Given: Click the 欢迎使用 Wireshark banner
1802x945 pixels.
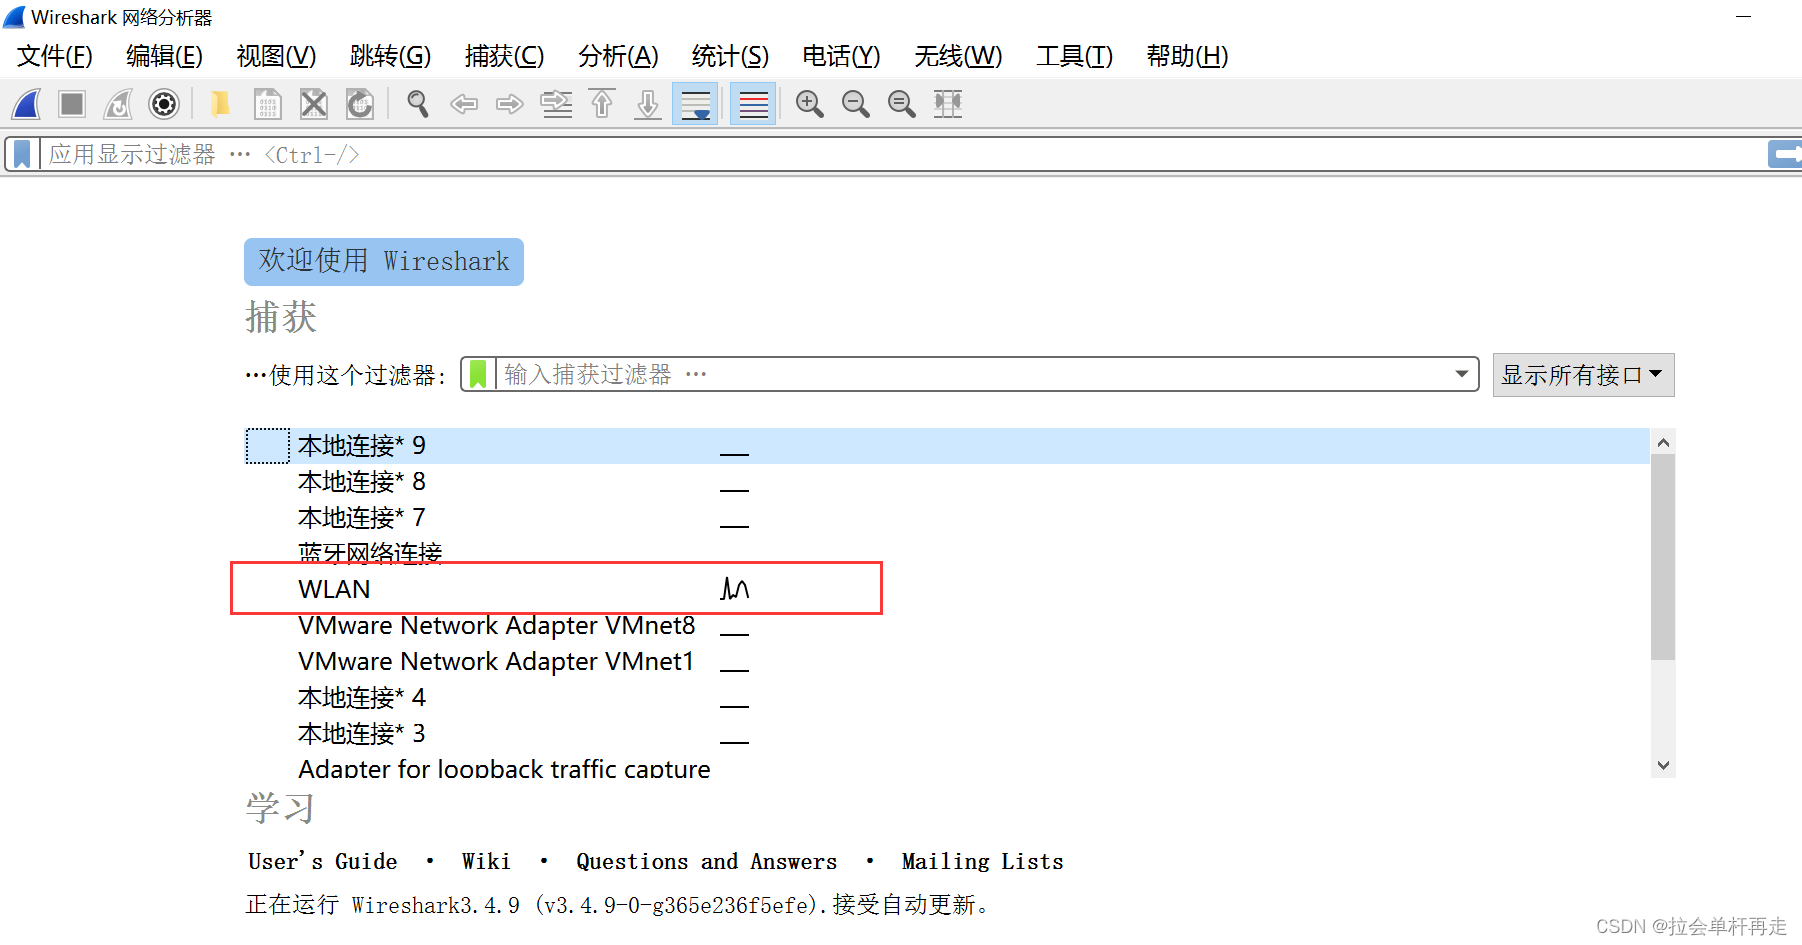Looking at the screenshot, I should point(384,262).
